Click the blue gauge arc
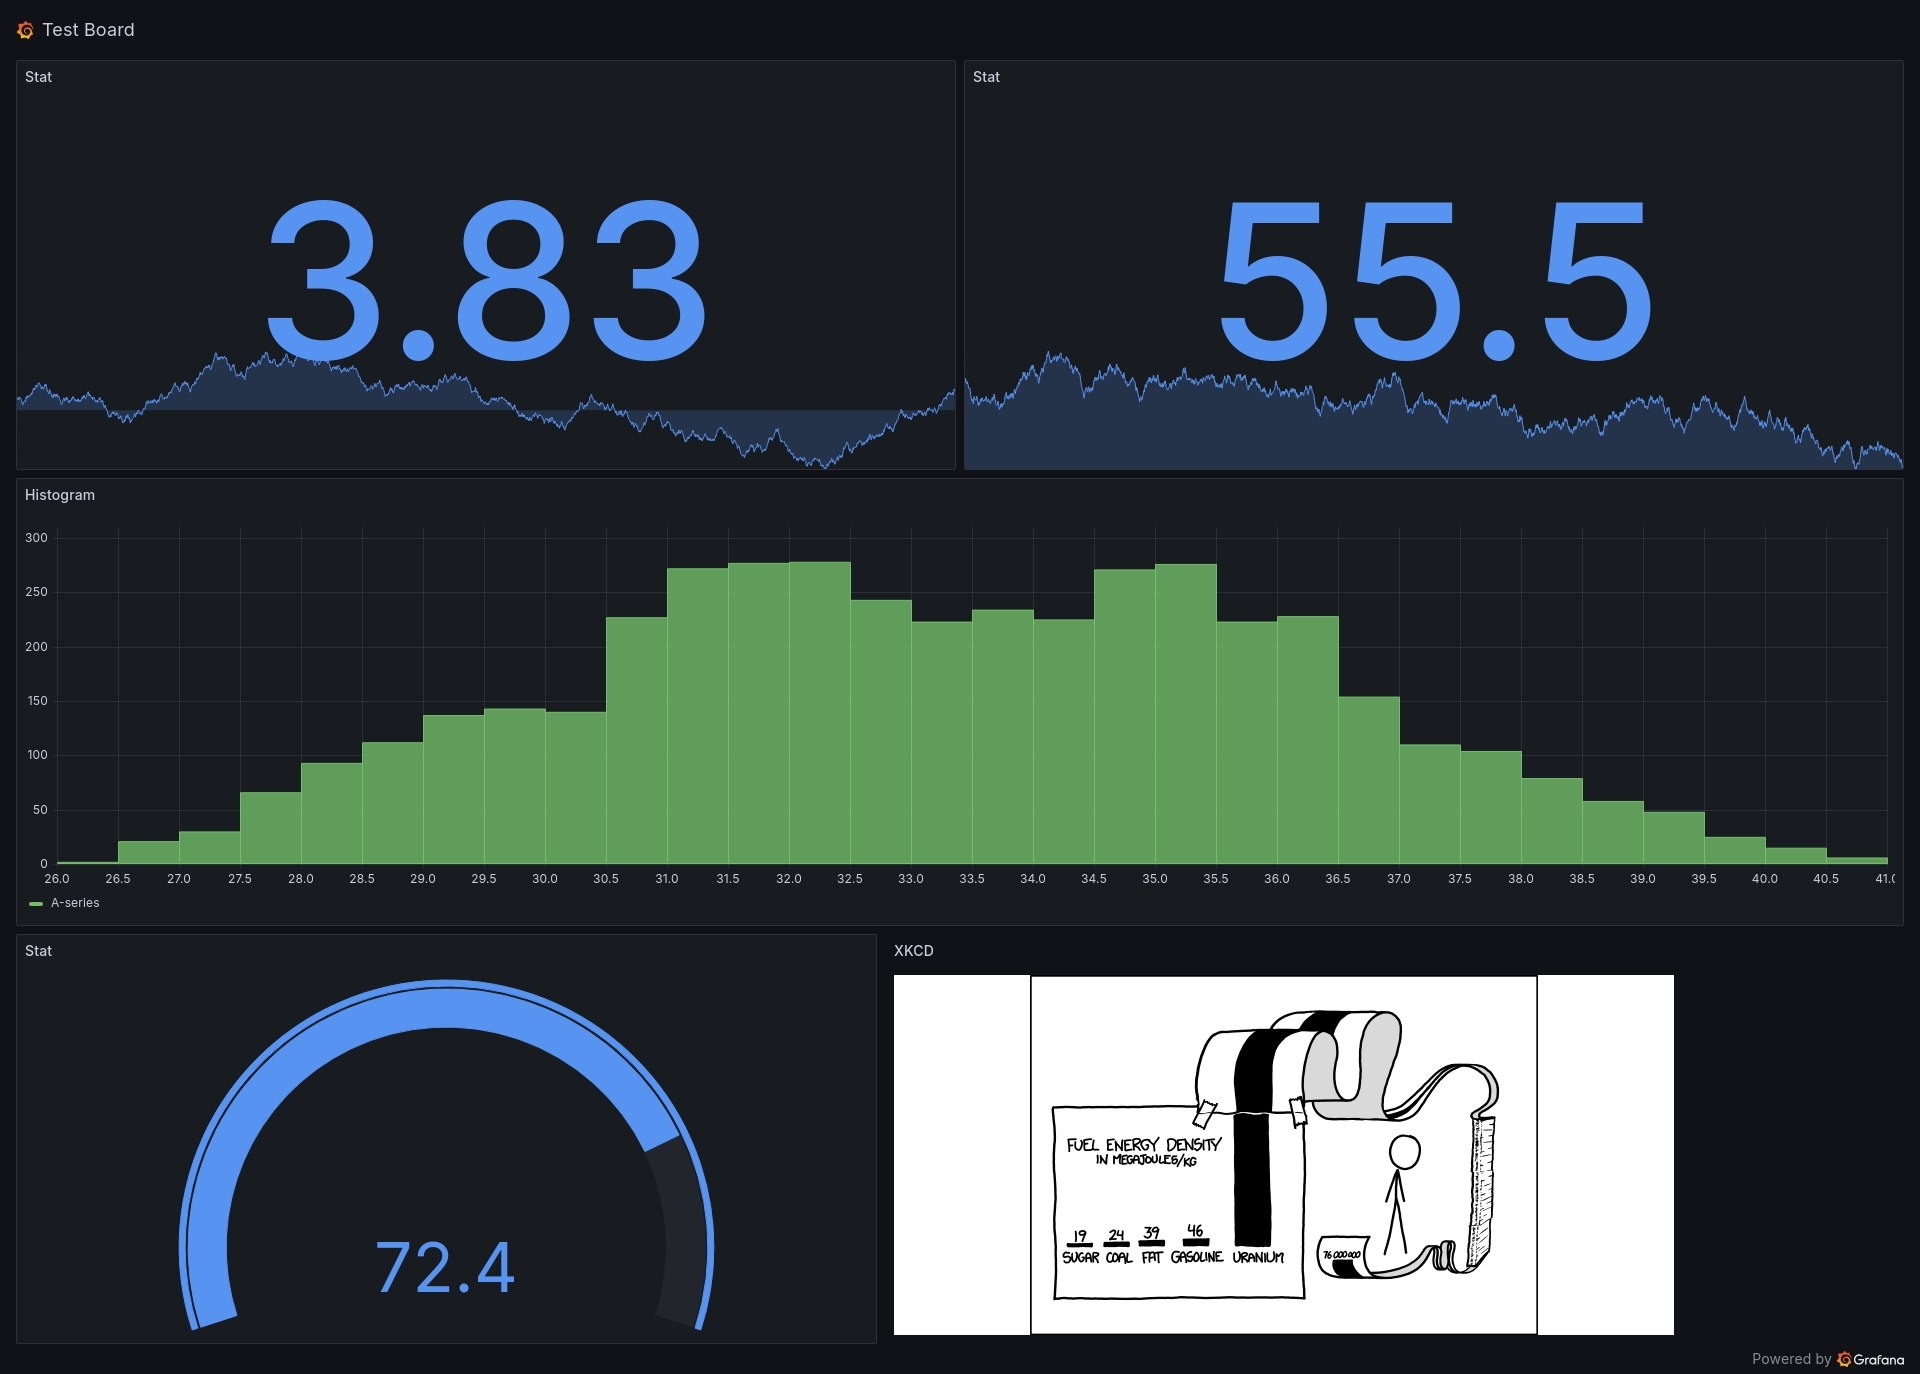This screenshot has width=1920, height=1374. click(x=445, y=1004)
